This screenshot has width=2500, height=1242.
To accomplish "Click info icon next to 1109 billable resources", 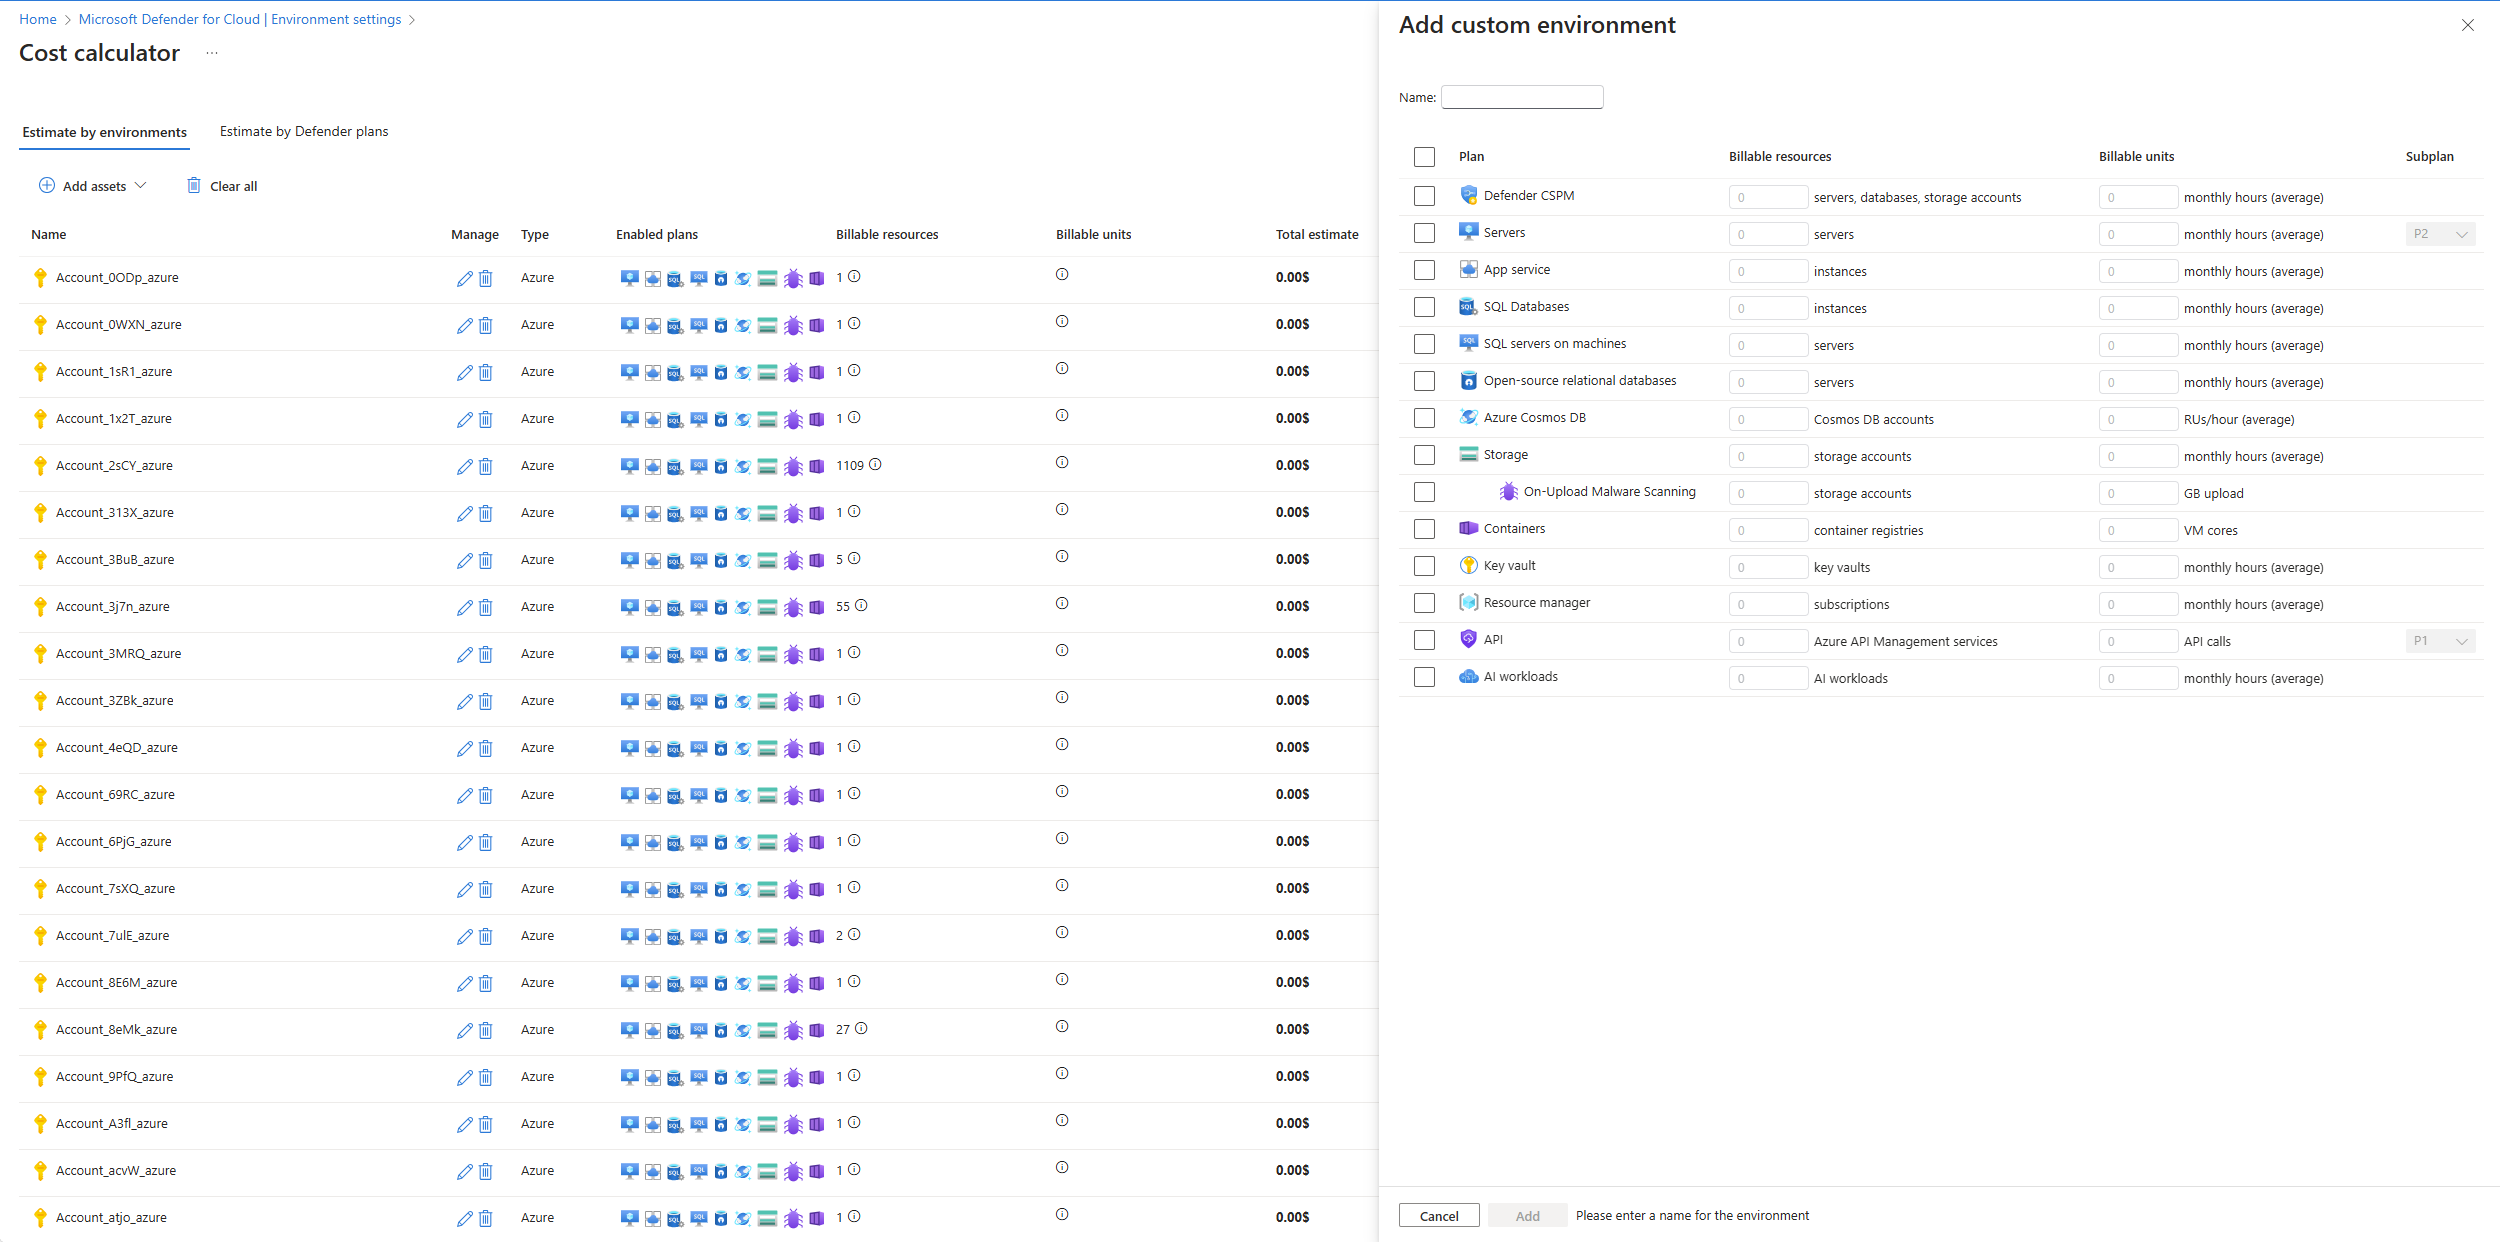I will tap(875, 465).
